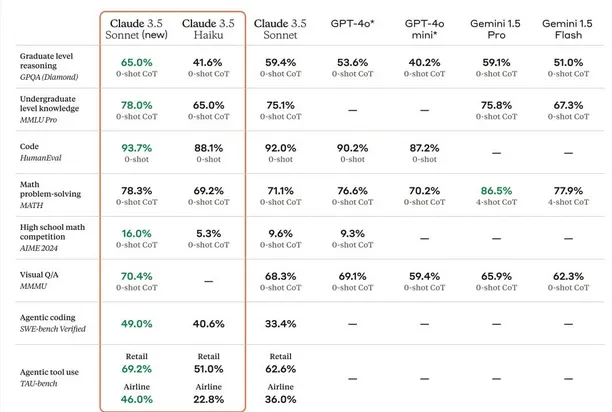
Task: Select the green 49.0% SWE-bench score
Action: tap(136, 323)
